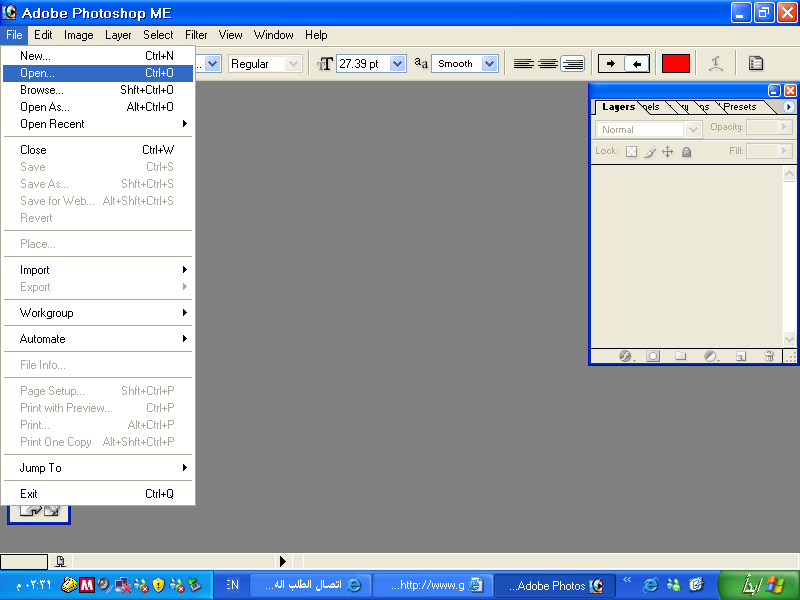The height and width of the screenshot is (600, 800).
Task: Click the status bar triangle arrow
Action: pyautogui.click(x=283, y=562)
